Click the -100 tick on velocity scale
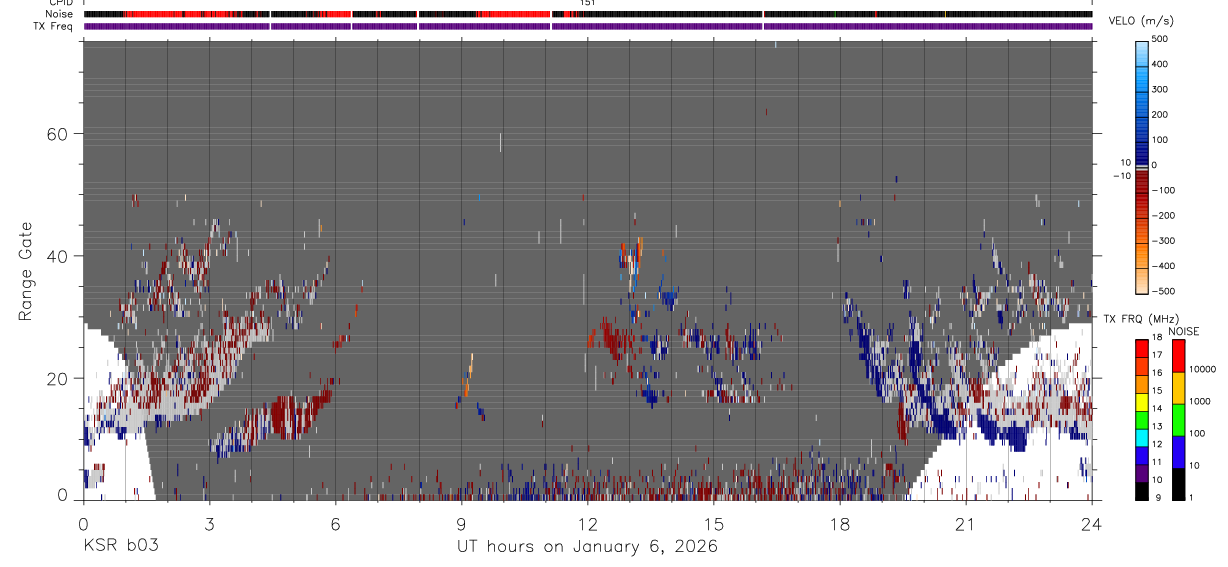1228x567 pixels. 1162,190
